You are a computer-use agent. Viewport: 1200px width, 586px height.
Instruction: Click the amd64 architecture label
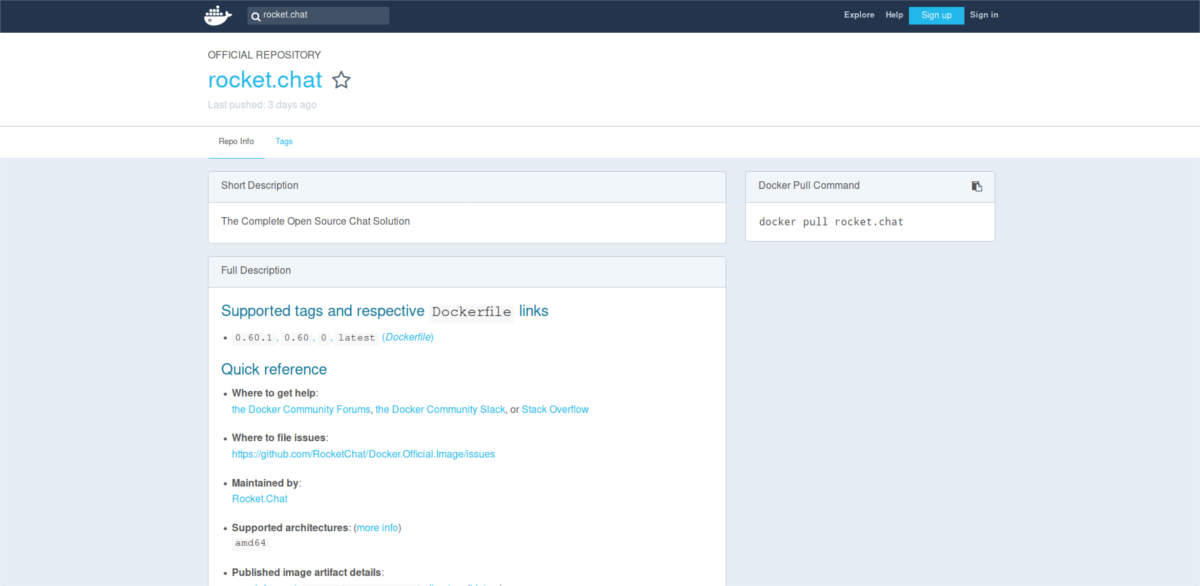pos(250,543)
